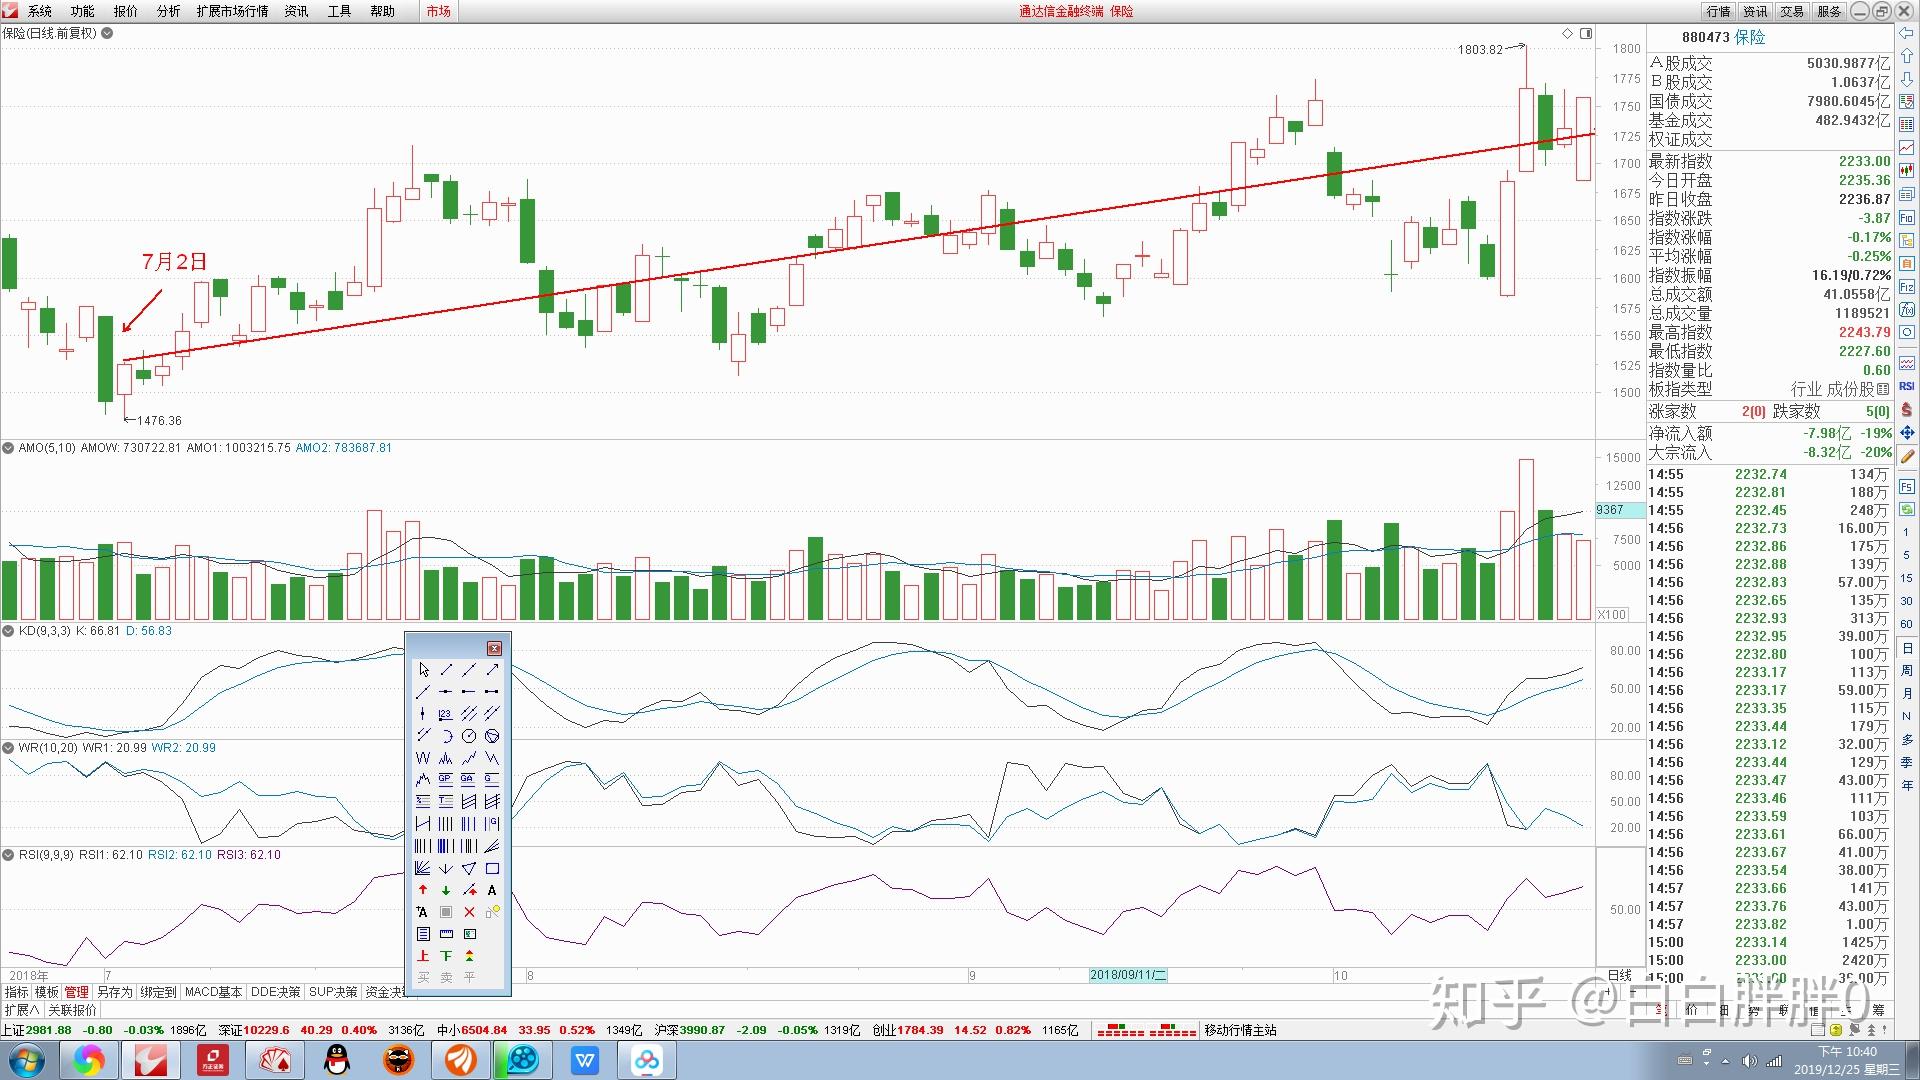Select the line segment drawing tool
This screenshot has height=1080, width=1920.
point(446,669)
